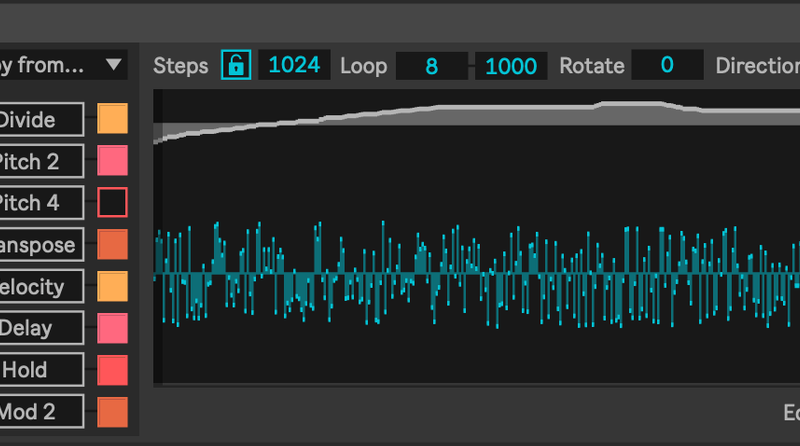Click the Steps value field showing 1024
Screen dimensions: 800x446
coord(294,66)
